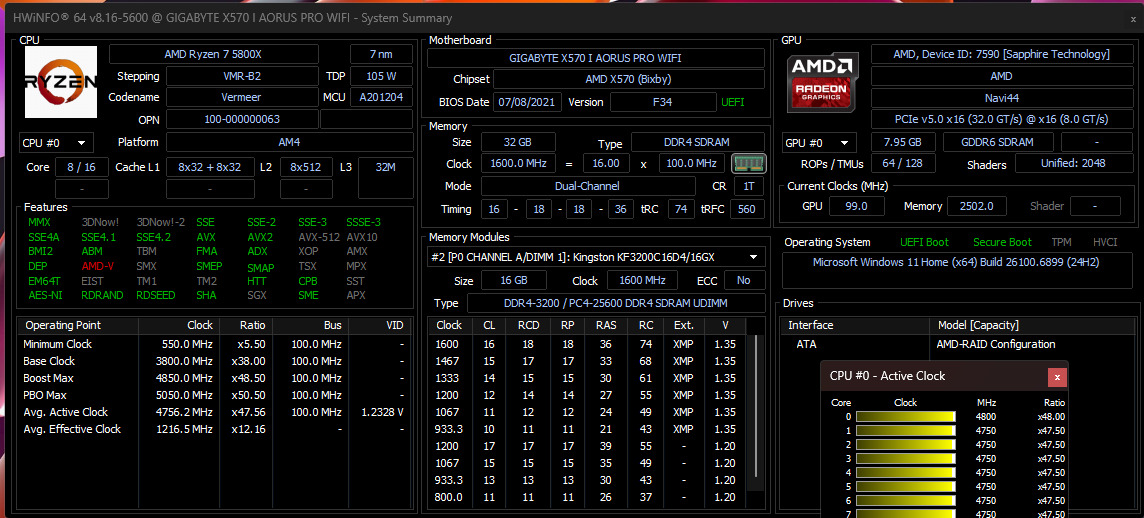Click the GPU clock 99.0 field
This screenshot has height=518, width=1144.
pos(855,206)
